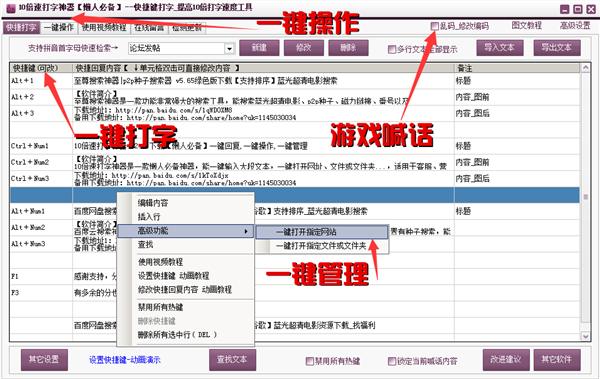Toggle the 乱码_修改编码 checkbox

[x=434, y=26]
